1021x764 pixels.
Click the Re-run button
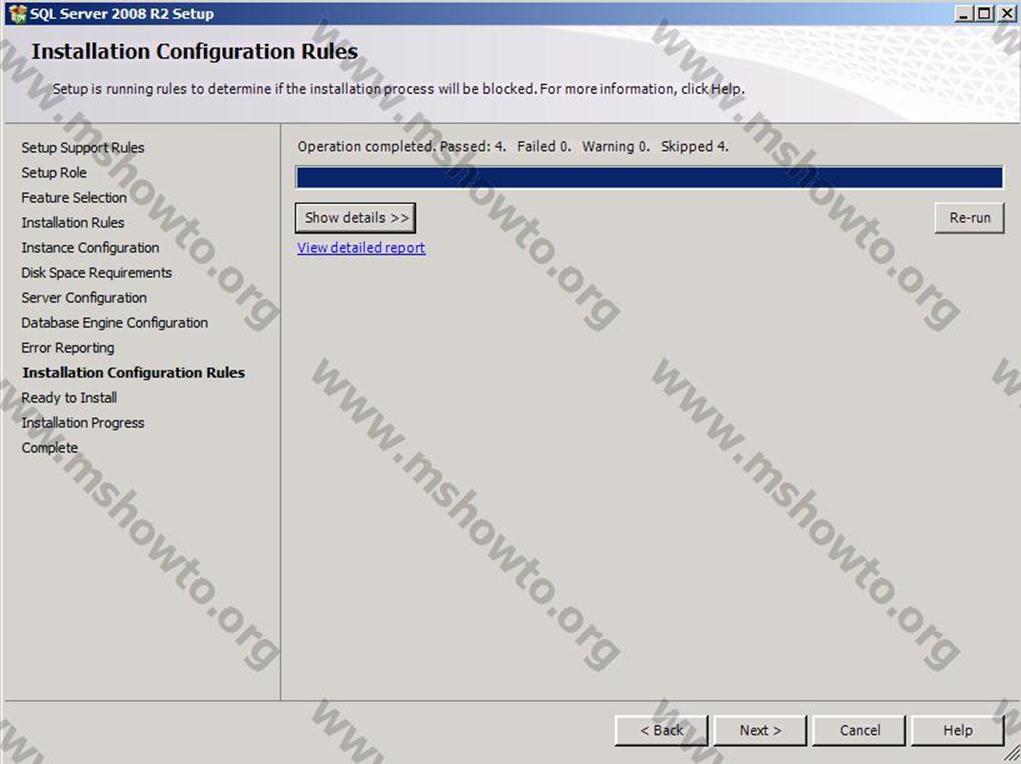click(x=970, y=218)
